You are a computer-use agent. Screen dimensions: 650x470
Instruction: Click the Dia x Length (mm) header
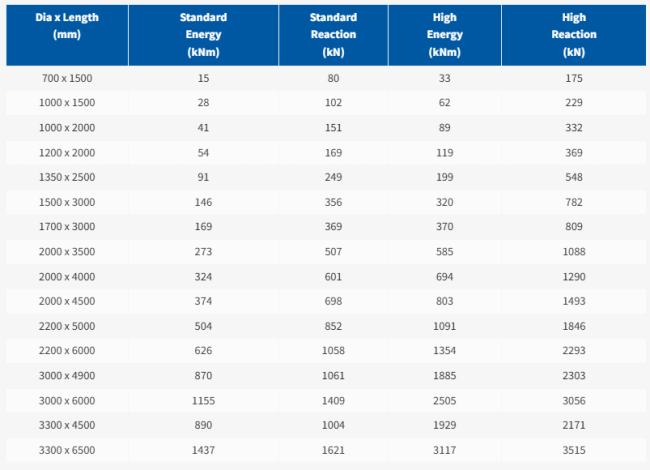tap(67, 26)
